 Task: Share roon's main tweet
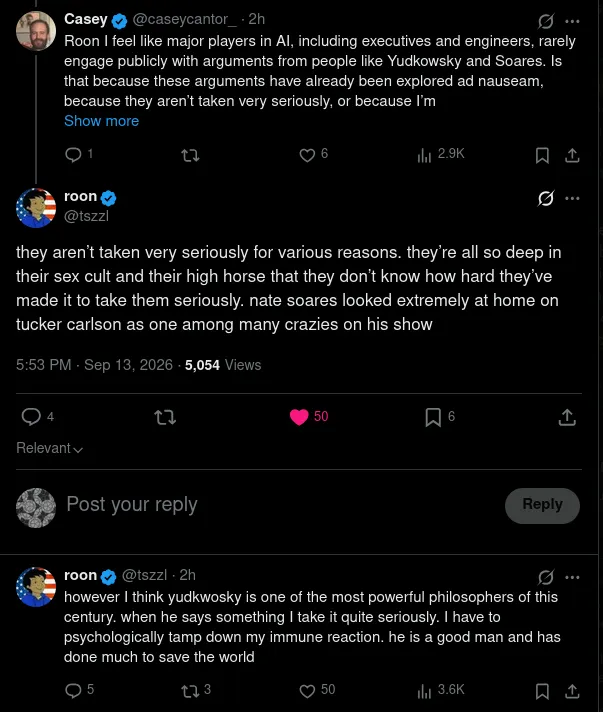(567, 417)
